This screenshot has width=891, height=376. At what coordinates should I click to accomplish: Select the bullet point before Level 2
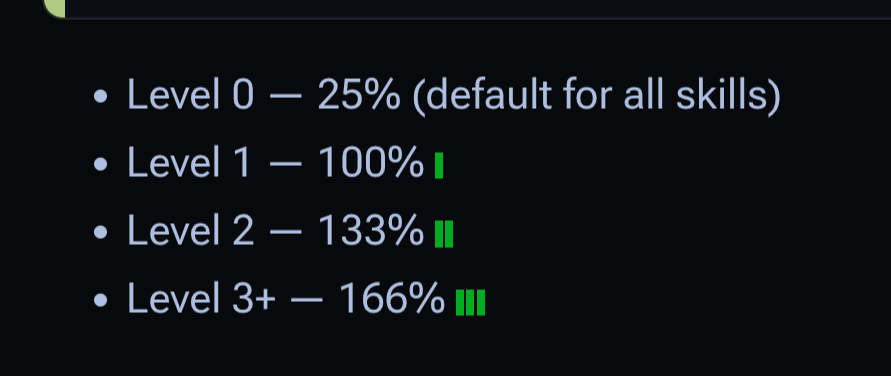click(x=100, y=233)
